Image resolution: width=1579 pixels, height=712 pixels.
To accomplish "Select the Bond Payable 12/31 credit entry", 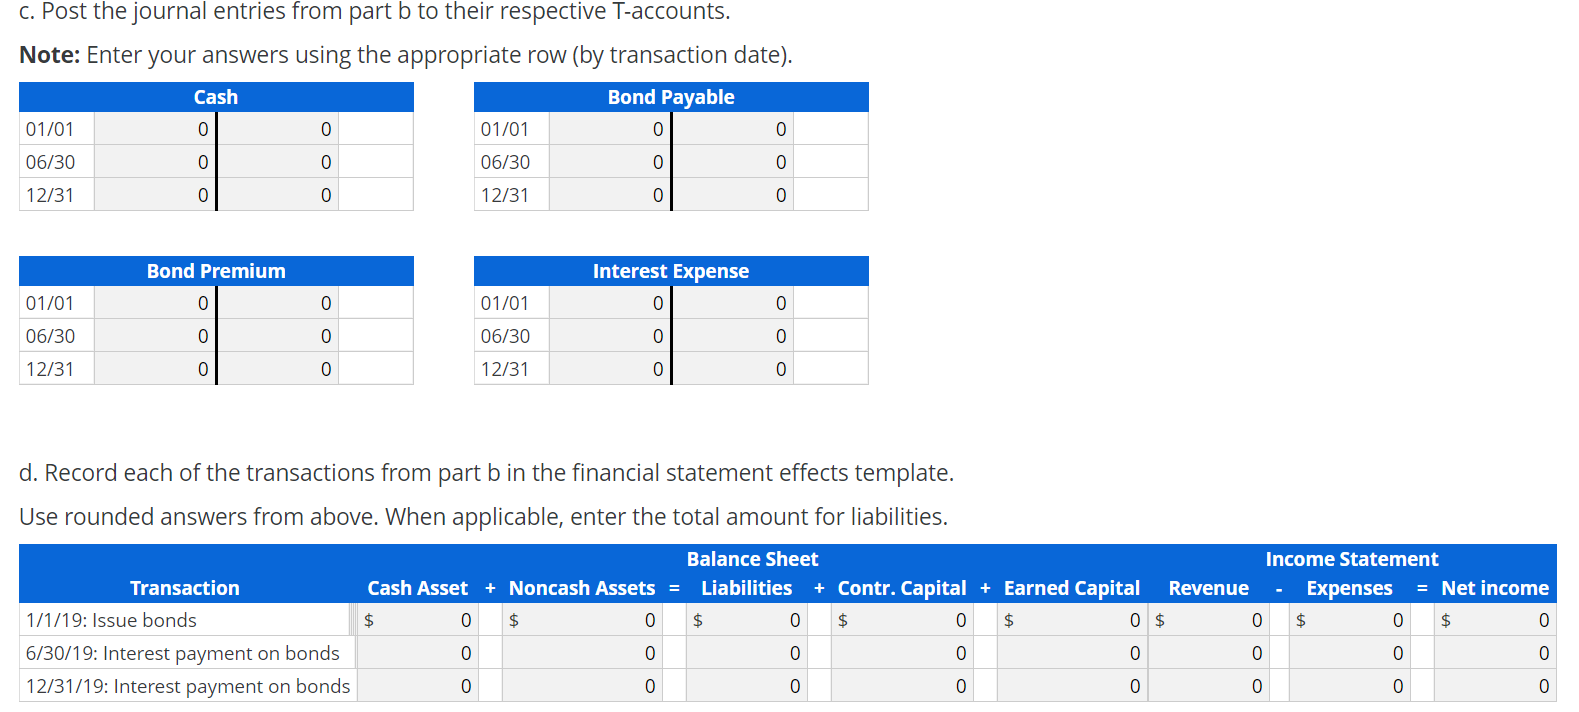I will 732,194.
